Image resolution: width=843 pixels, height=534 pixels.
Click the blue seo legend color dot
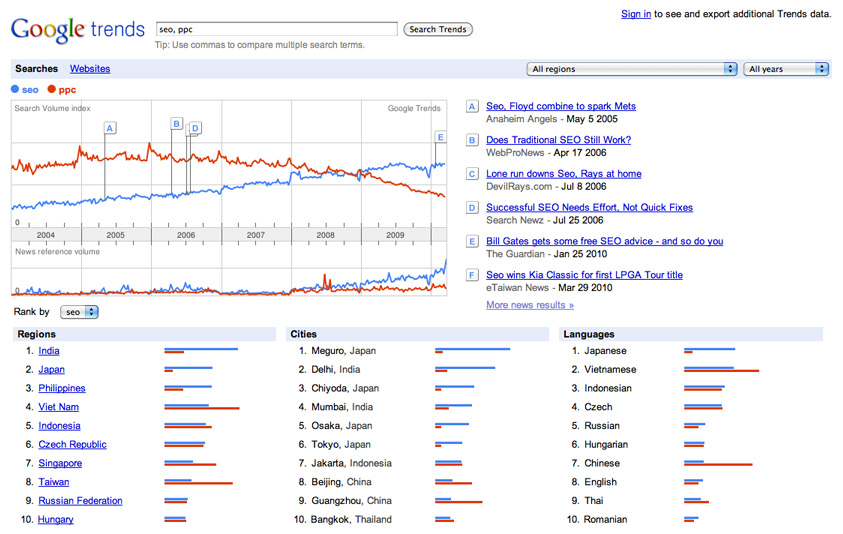(15, 89)
